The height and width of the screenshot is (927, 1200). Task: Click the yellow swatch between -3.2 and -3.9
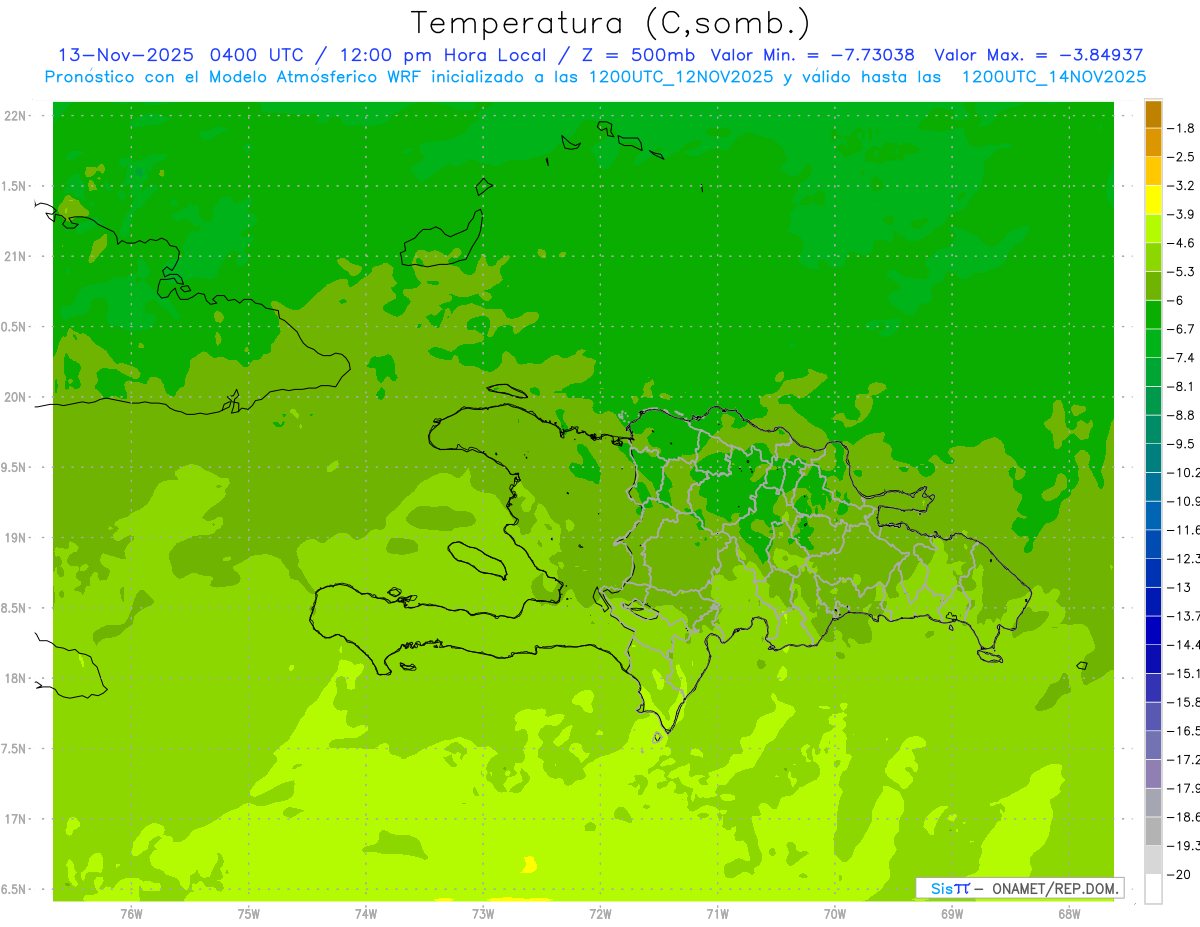(1153, 200)
